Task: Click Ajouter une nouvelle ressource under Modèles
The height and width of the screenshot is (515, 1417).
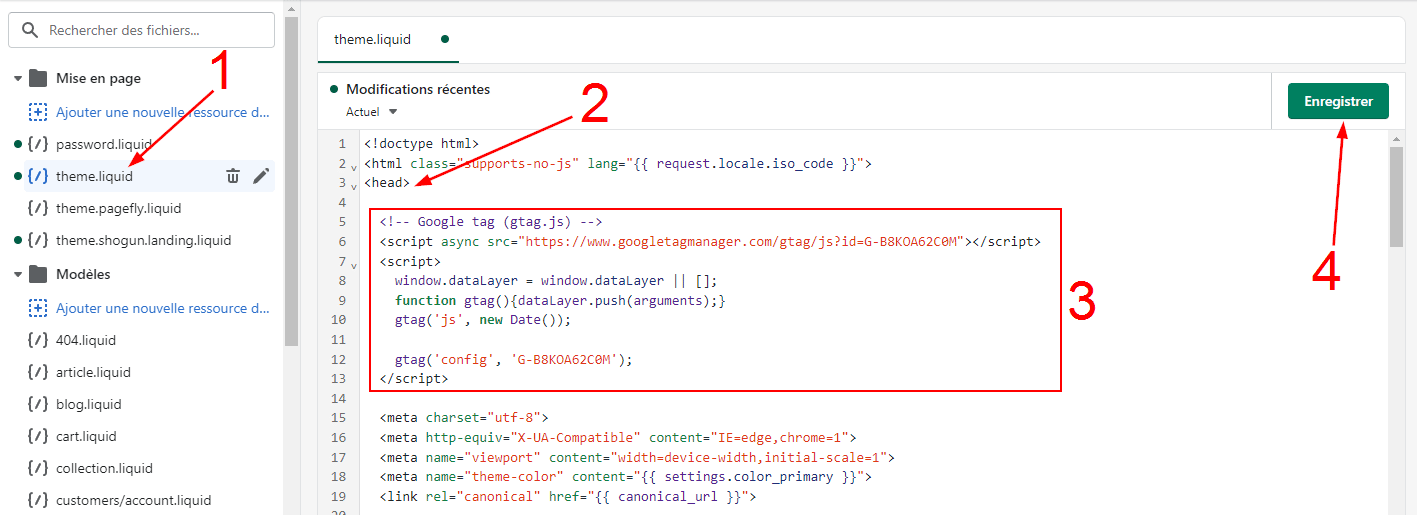Action: [162, 308]
